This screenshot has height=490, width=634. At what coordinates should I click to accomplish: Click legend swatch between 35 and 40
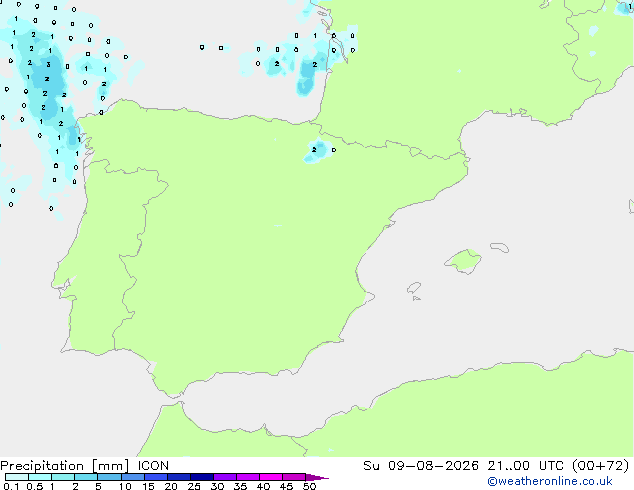coord(247,477)
